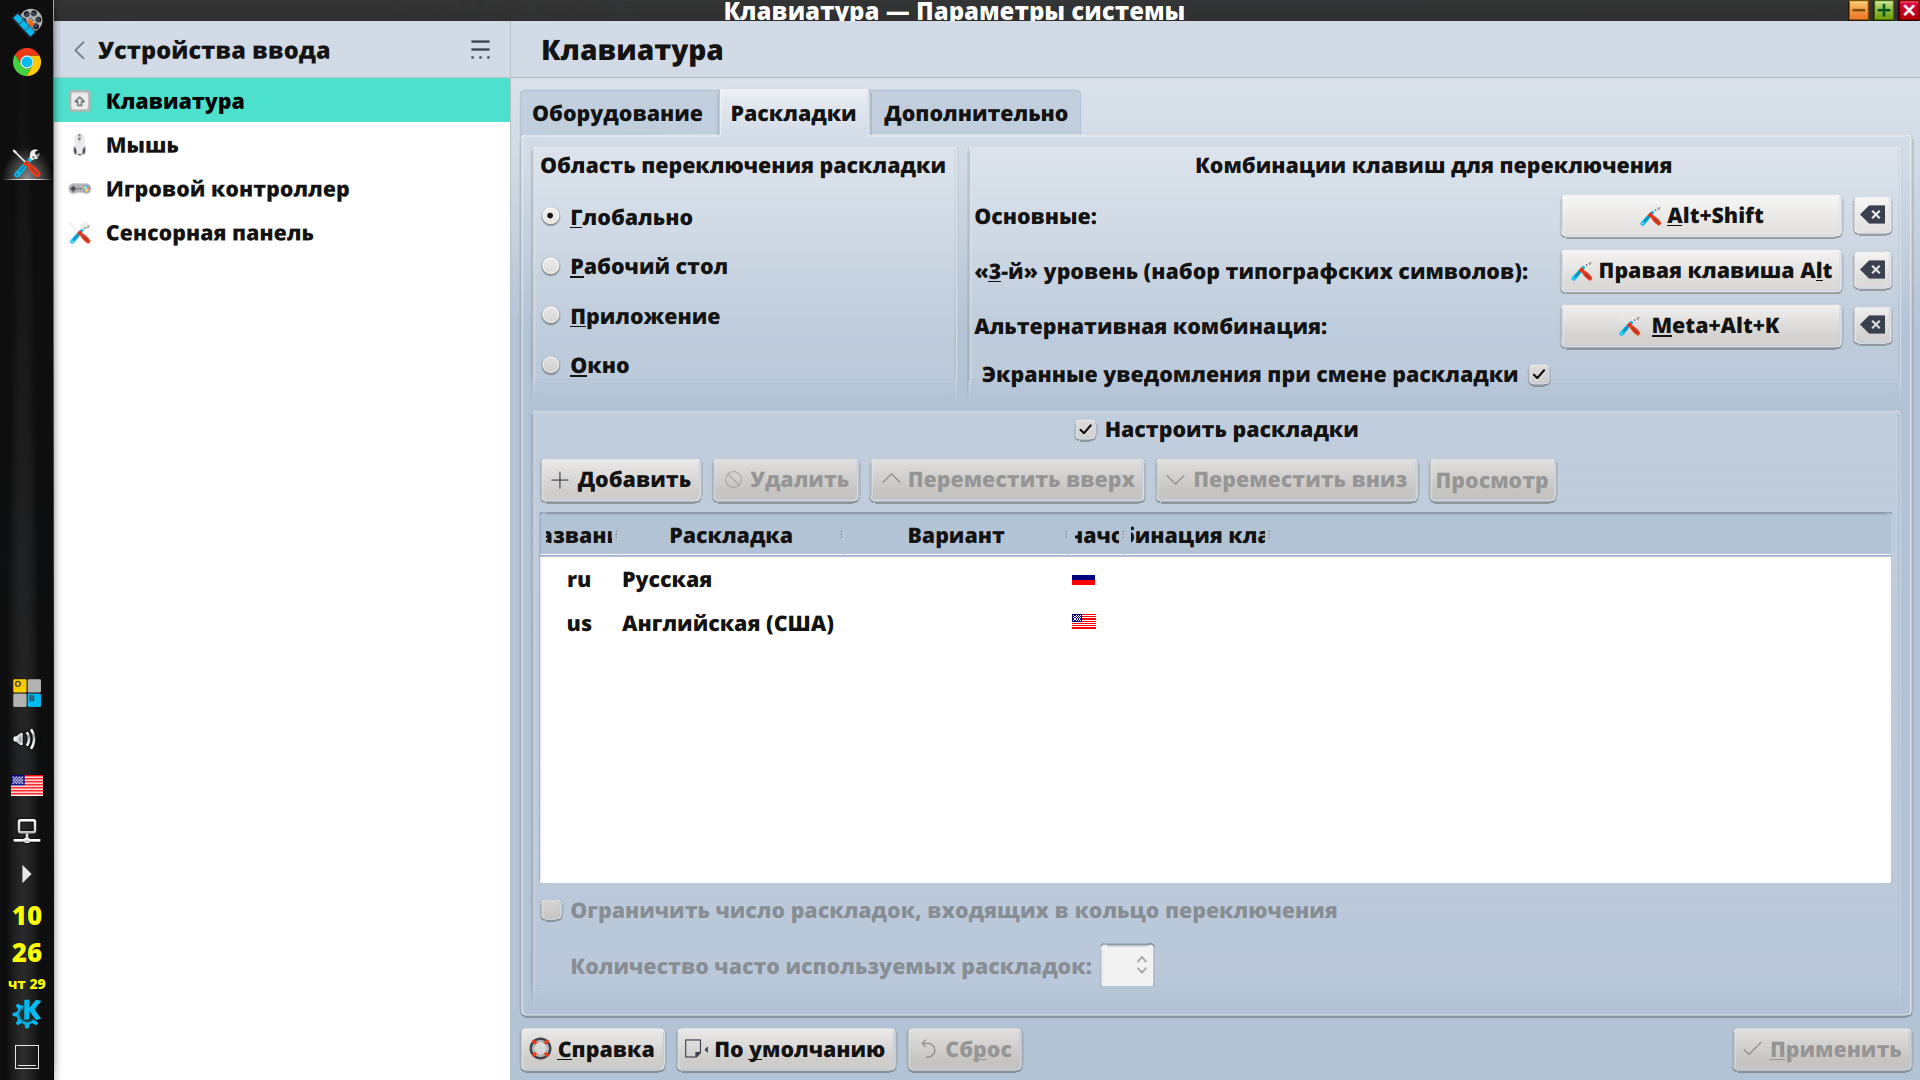Select the Окно switching policy
Viewport: 1920px width, 1080px height.
coord(551,365)
